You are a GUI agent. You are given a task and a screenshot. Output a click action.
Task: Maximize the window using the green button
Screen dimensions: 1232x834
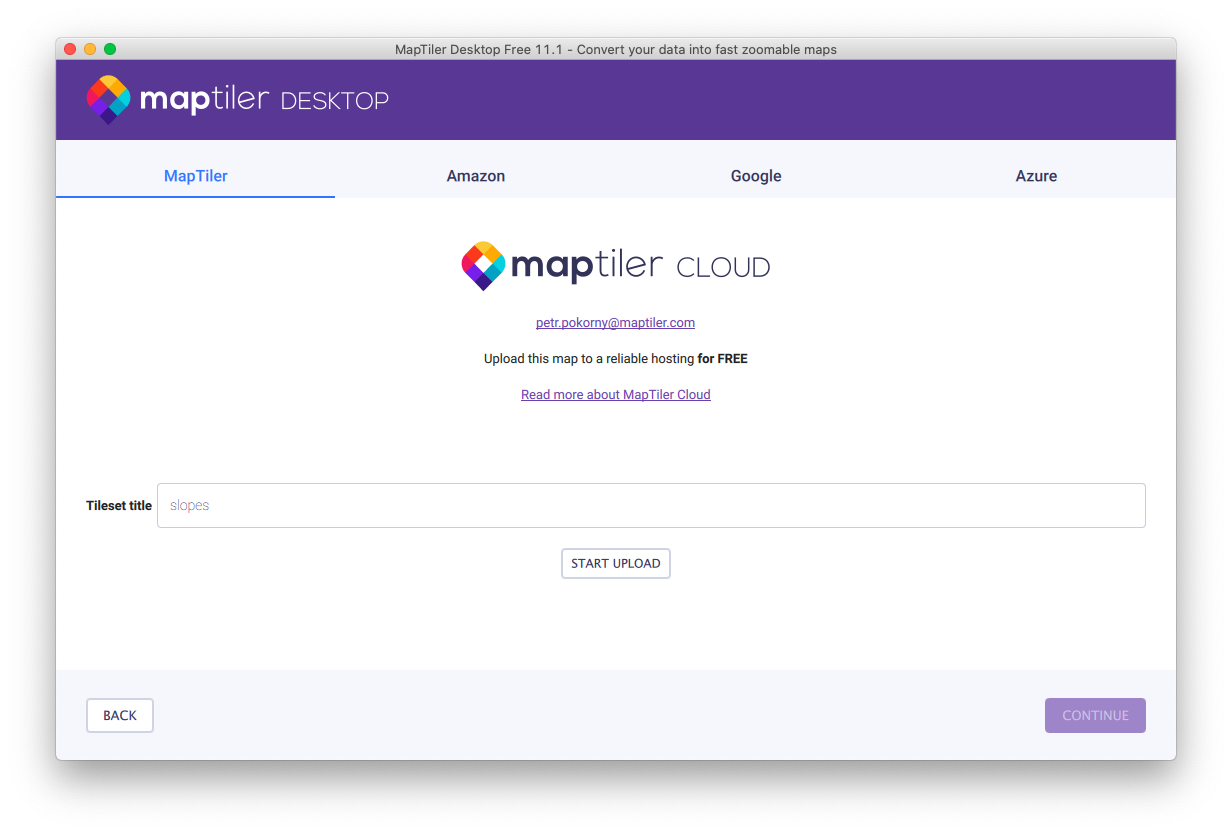tap(110, 49)
